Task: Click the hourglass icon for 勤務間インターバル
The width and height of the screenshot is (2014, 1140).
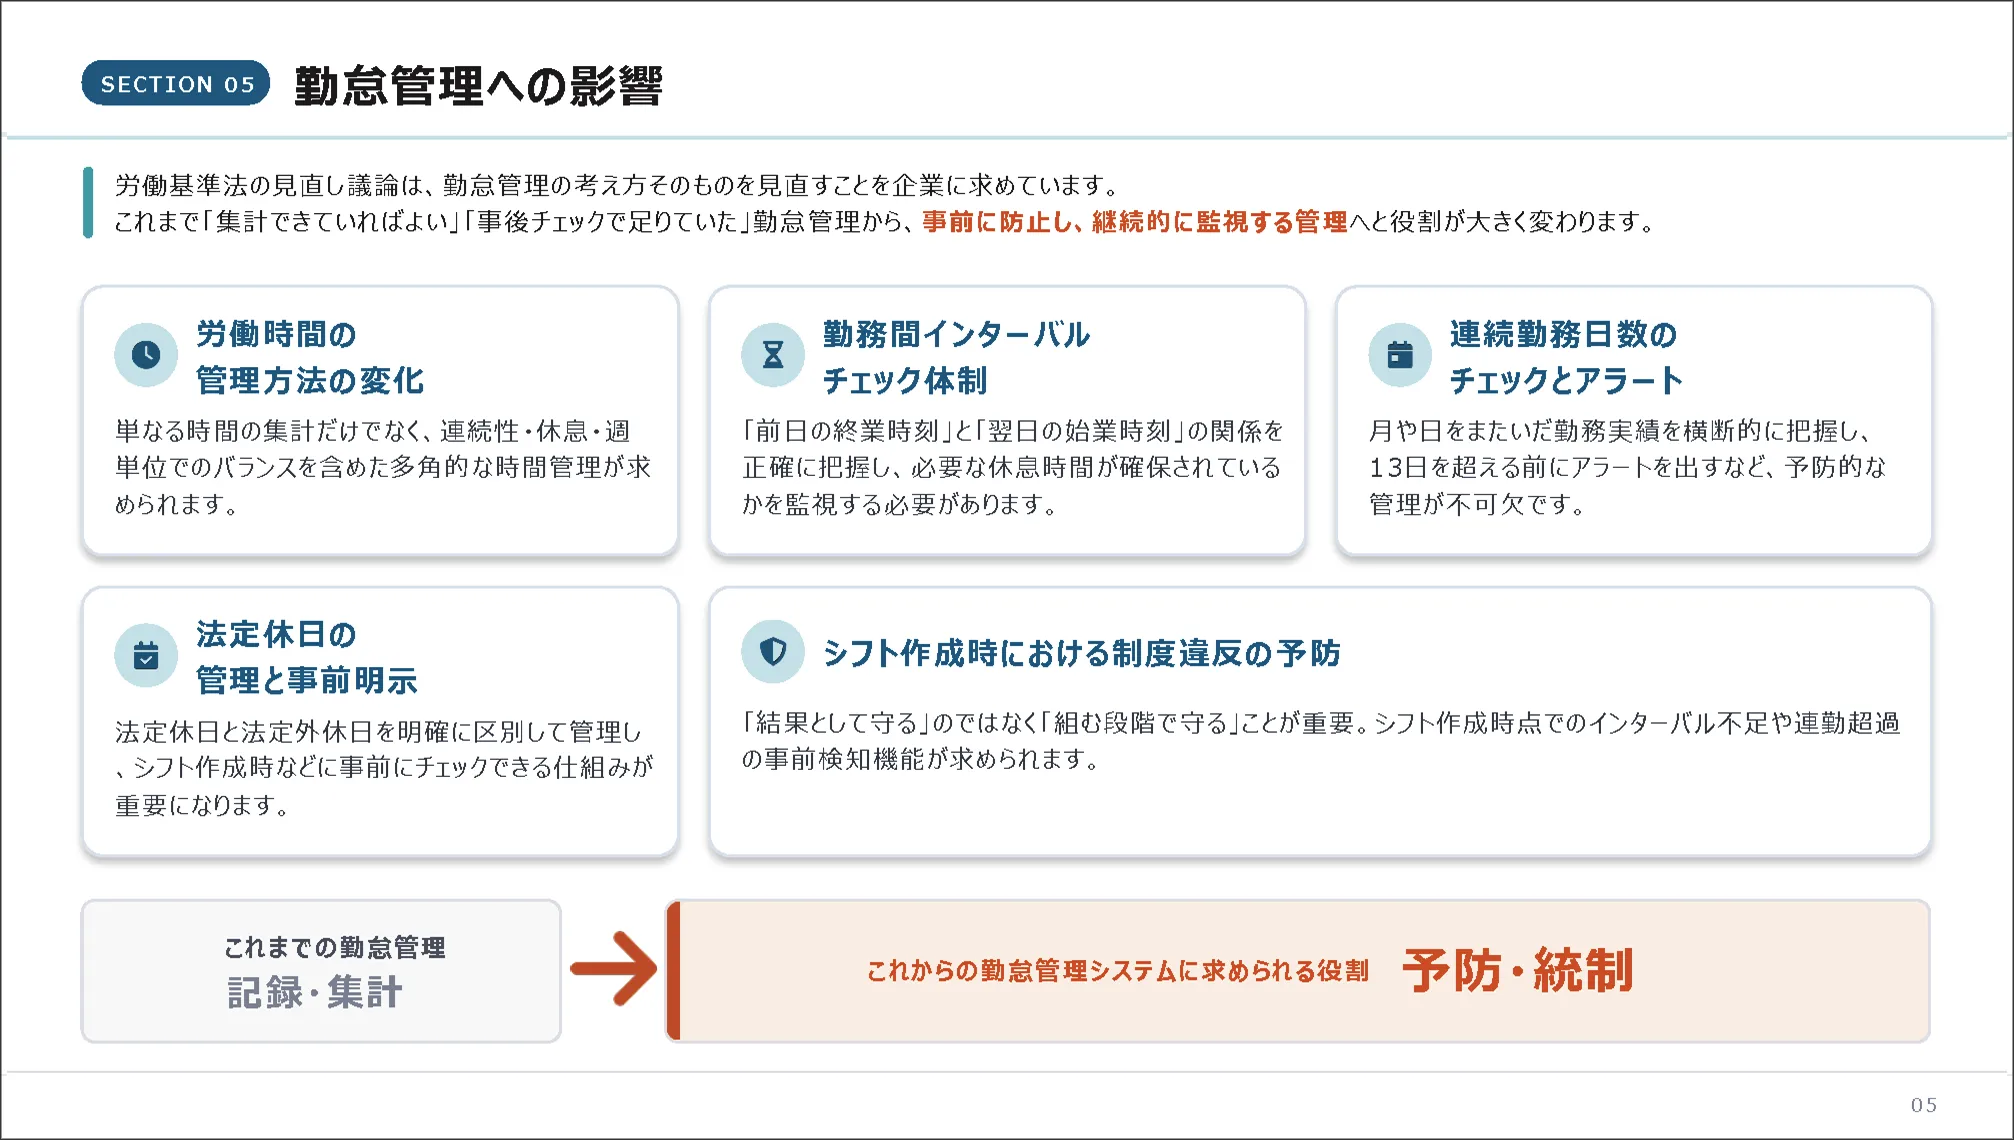Action: pyautogui.click(x=773, y=355)
